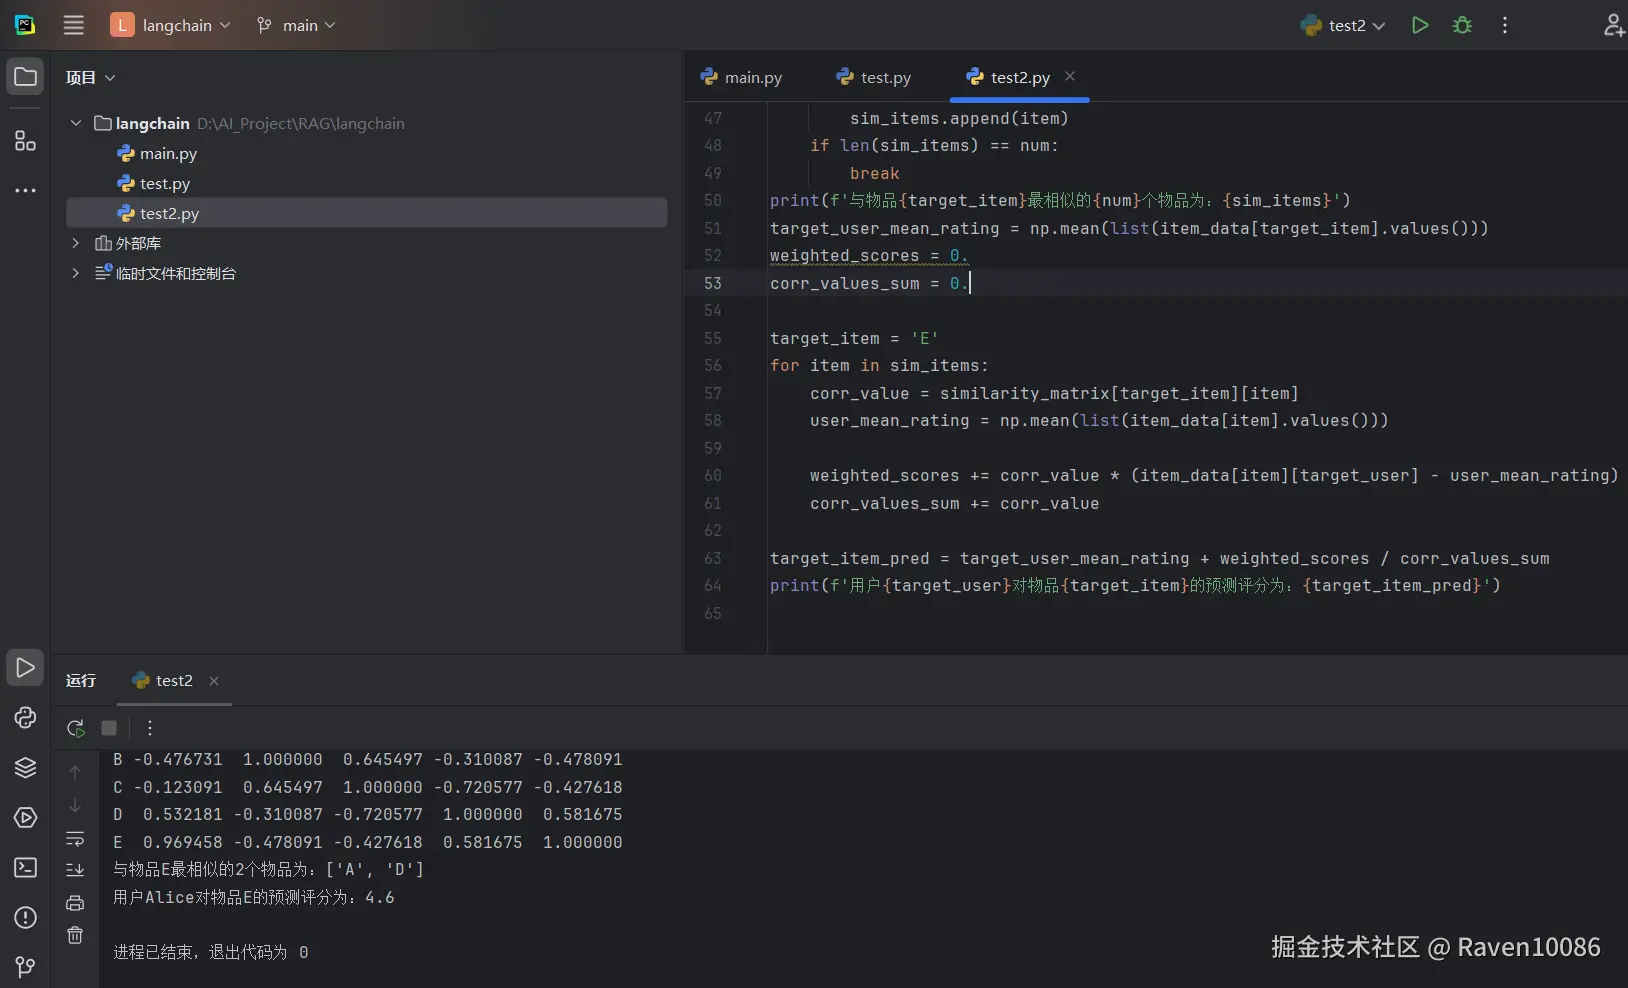Open the Git tool window icon

click(x=25, y=966)
